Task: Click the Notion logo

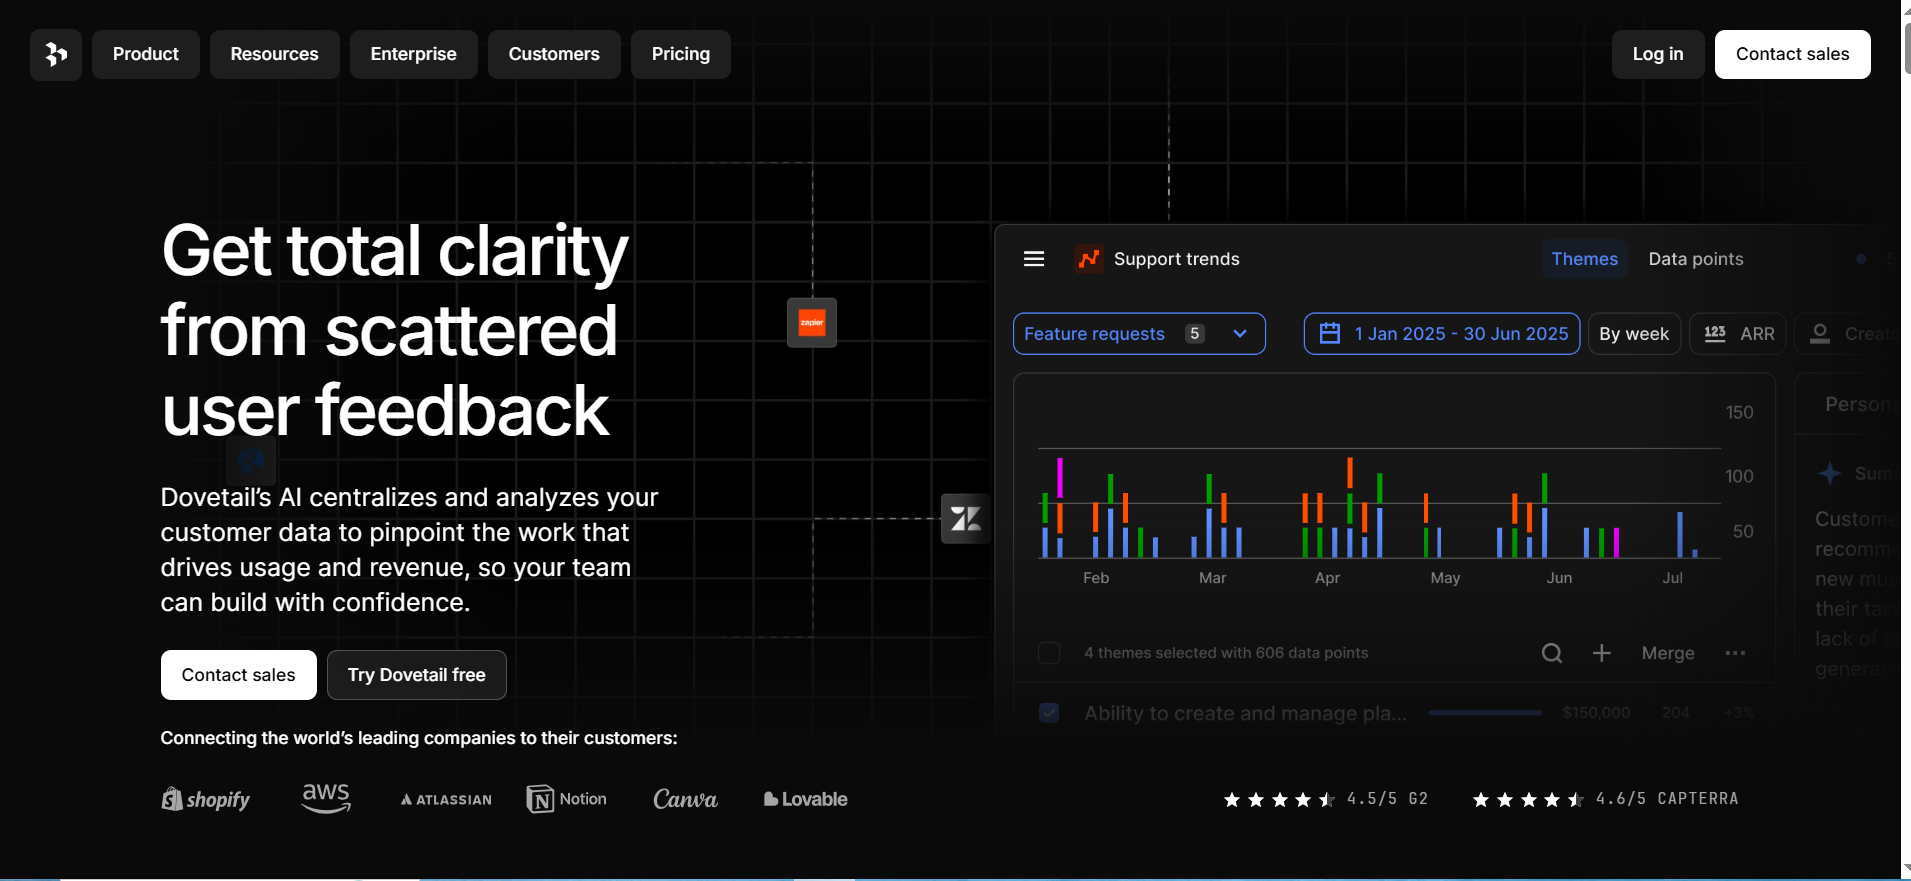Action: pyautogui.click(x=567, y=799)
